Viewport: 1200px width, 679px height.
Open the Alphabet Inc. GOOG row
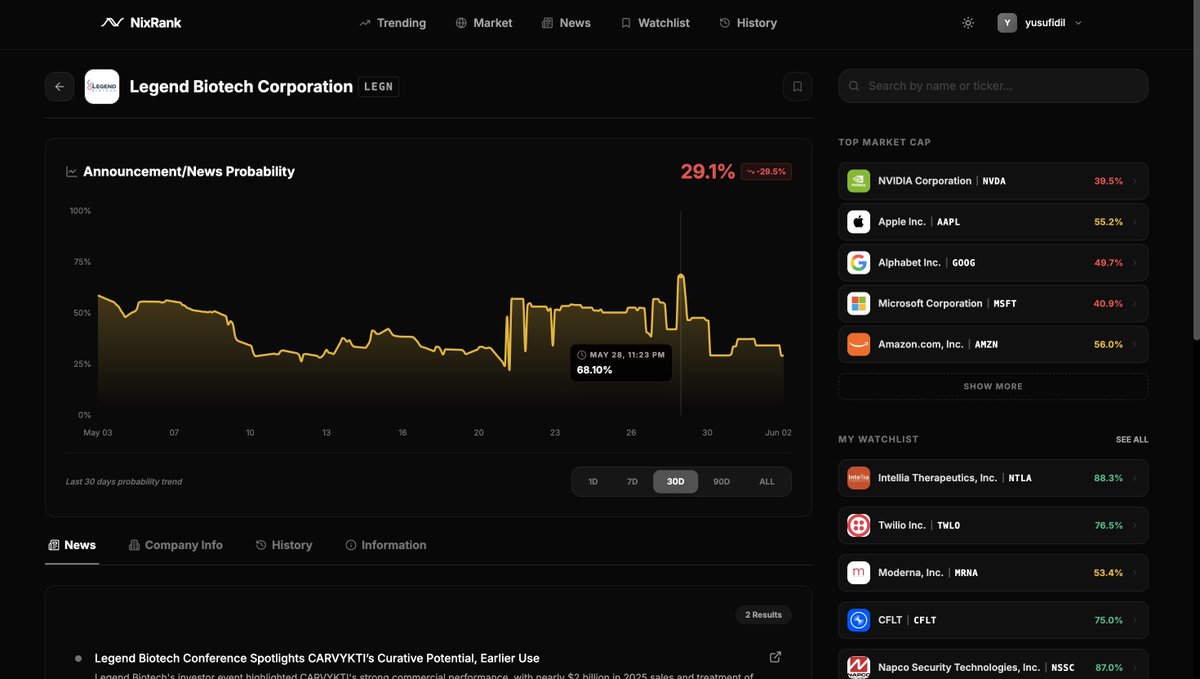pos(993,263)
